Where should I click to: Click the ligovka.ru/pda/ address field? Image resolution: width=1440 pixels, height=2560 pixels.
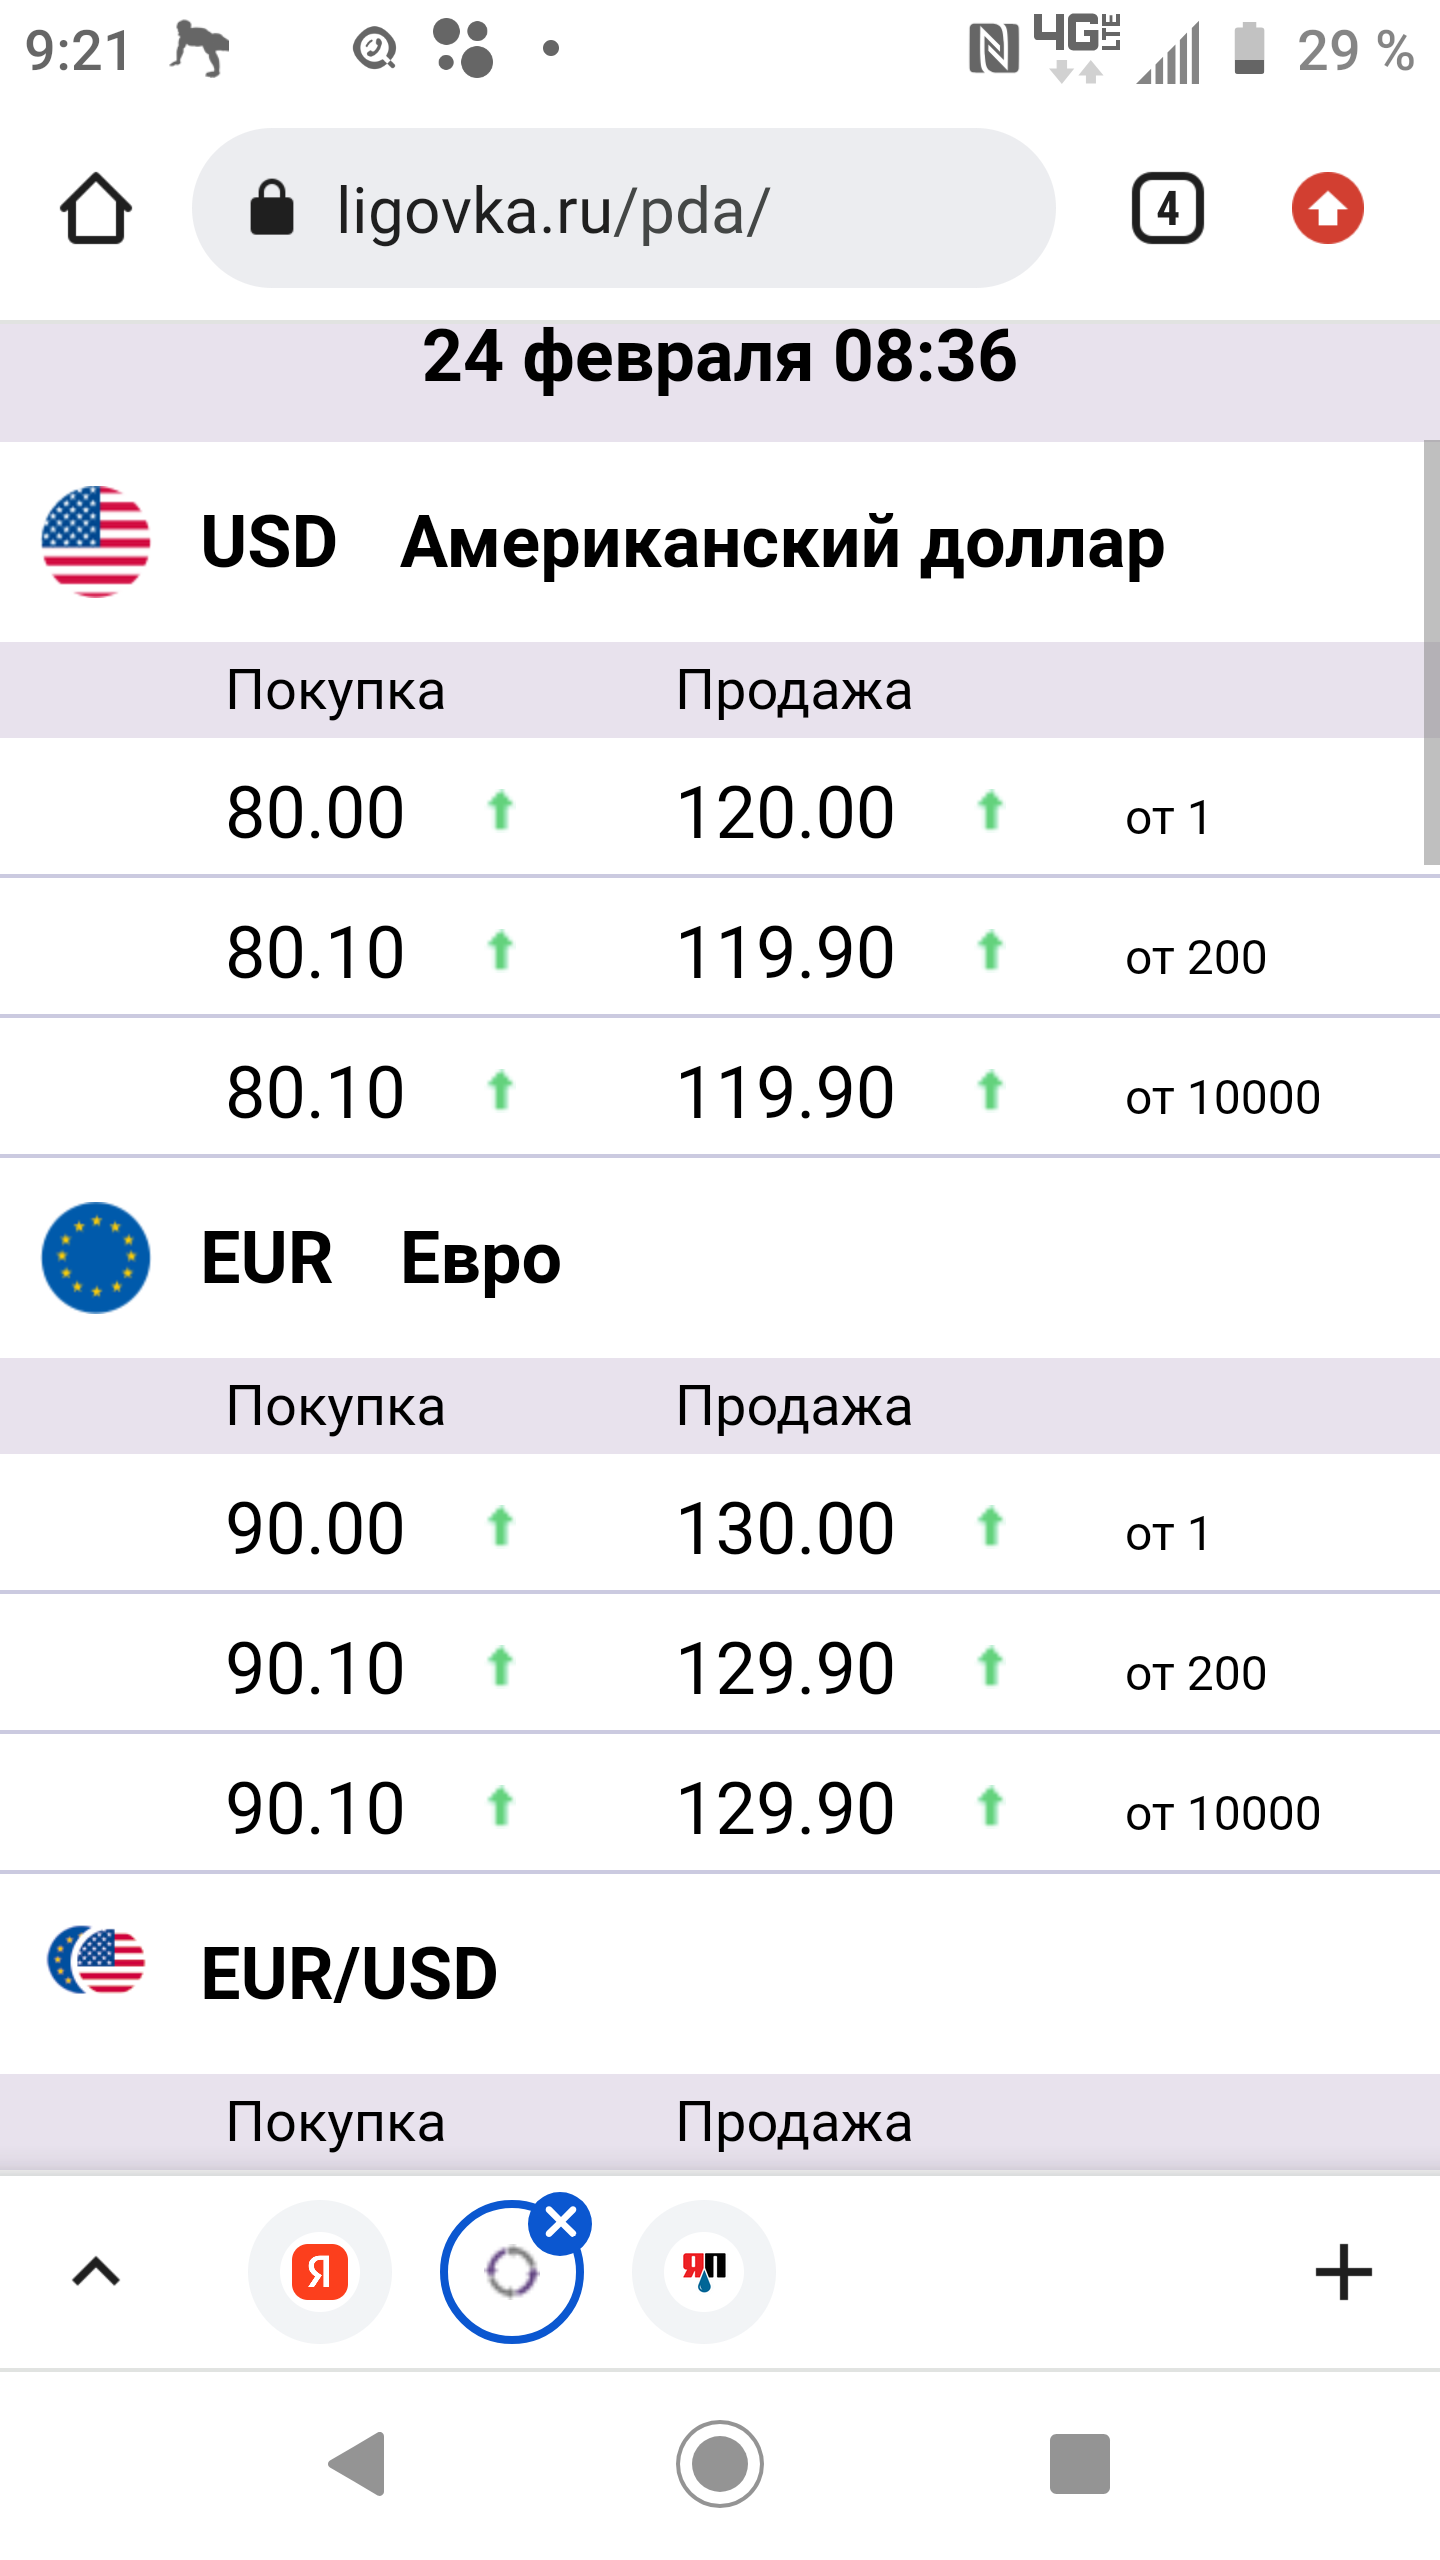coord(623,209)
